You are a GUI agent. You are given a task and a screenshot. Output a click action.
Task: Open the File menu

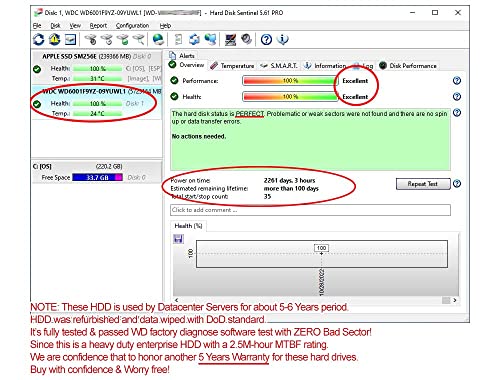pos(37,26)
